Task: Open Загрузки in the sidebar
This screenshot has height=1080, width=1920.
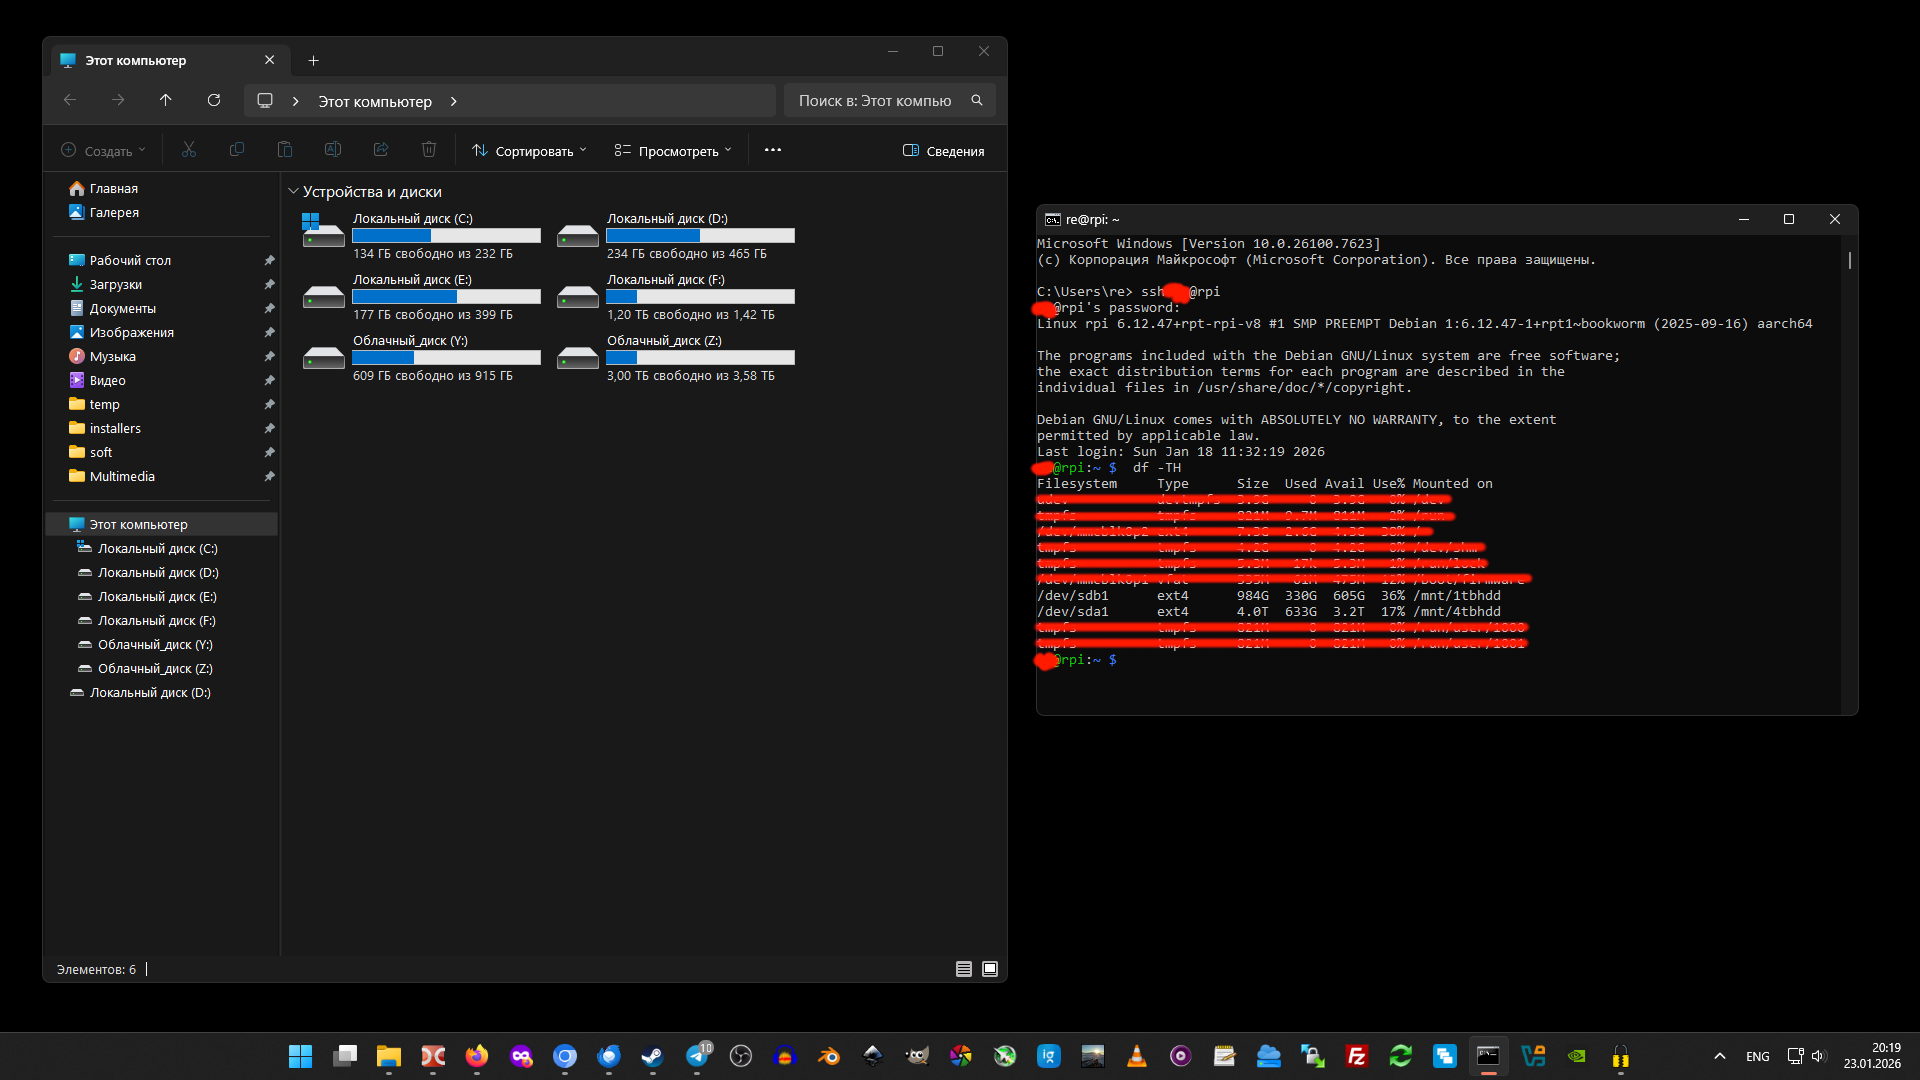Action: pos(116,284)
